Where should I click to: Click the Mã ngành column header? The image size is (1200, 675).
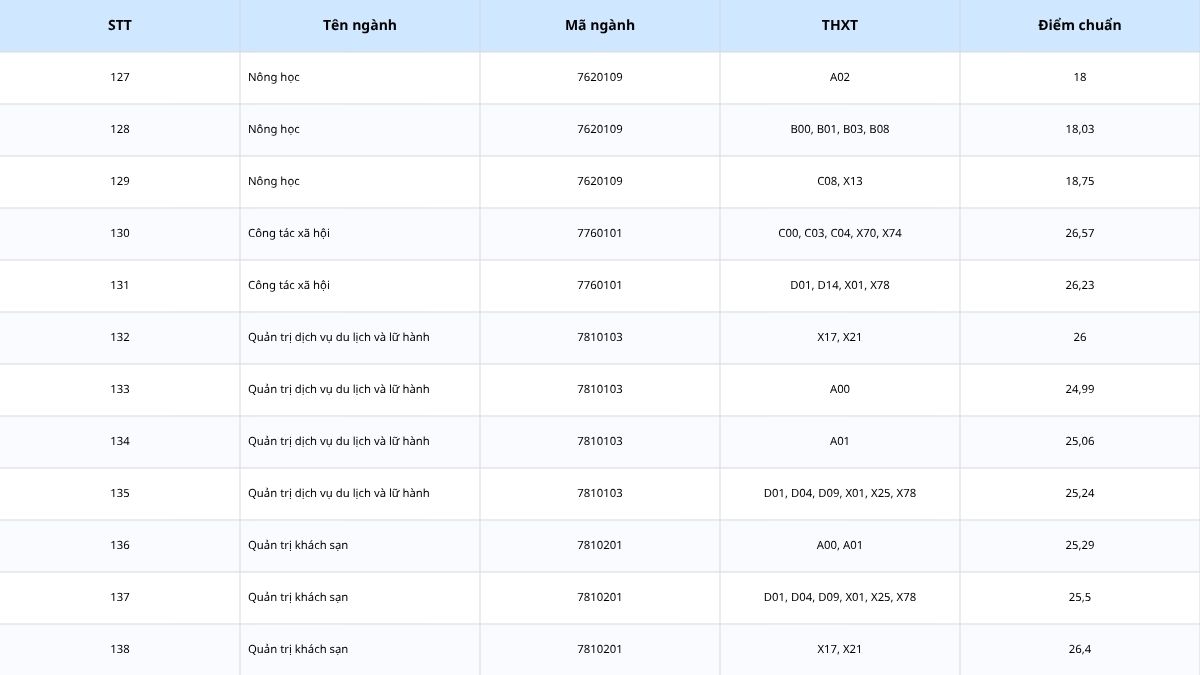600,26
